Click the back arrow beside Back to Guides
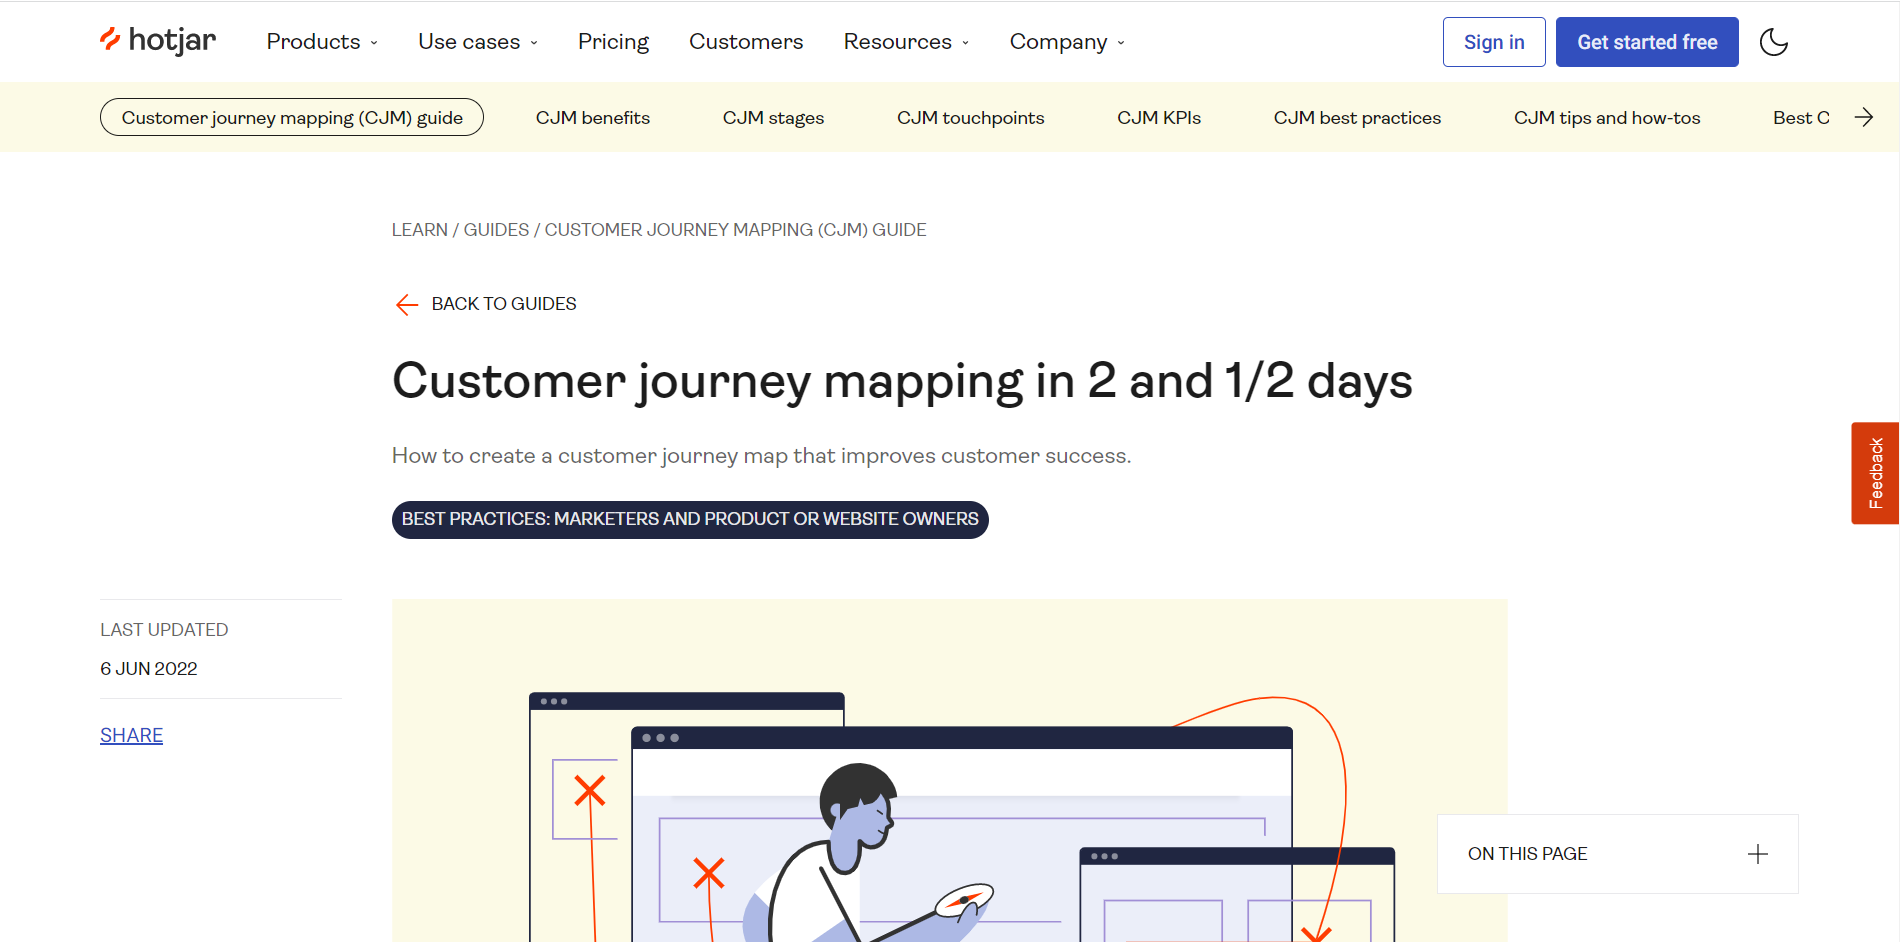Image resolution: width=1900 pixels, height=942 pixels. (x=406, y=304)
